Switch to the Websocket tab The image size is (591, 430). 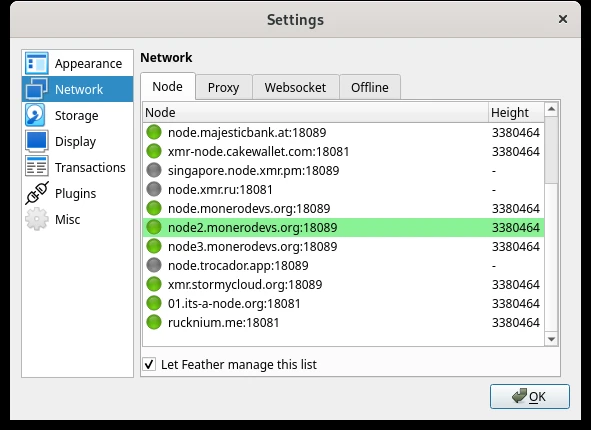click(295, 87)
